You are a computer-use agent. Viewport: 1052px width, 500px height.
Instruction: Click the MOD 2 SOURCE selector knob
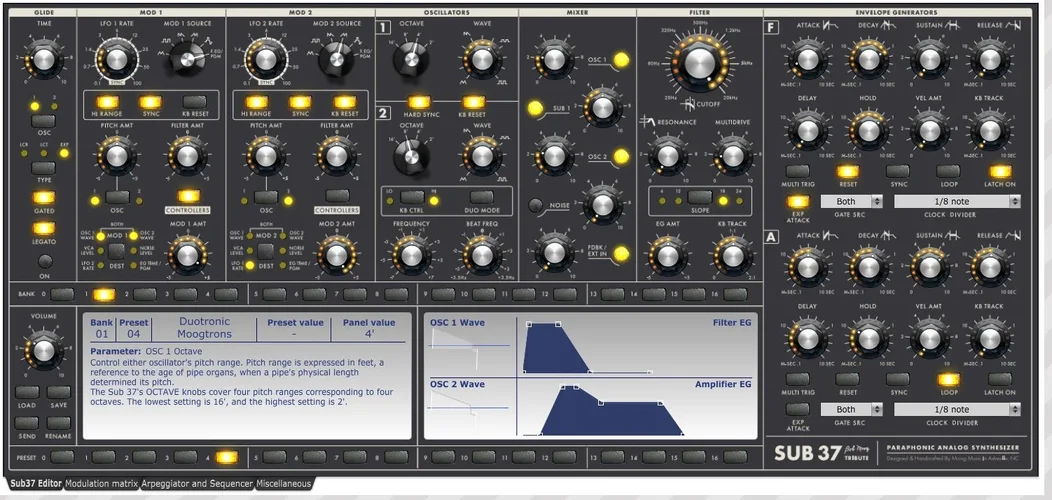point(335,60)
